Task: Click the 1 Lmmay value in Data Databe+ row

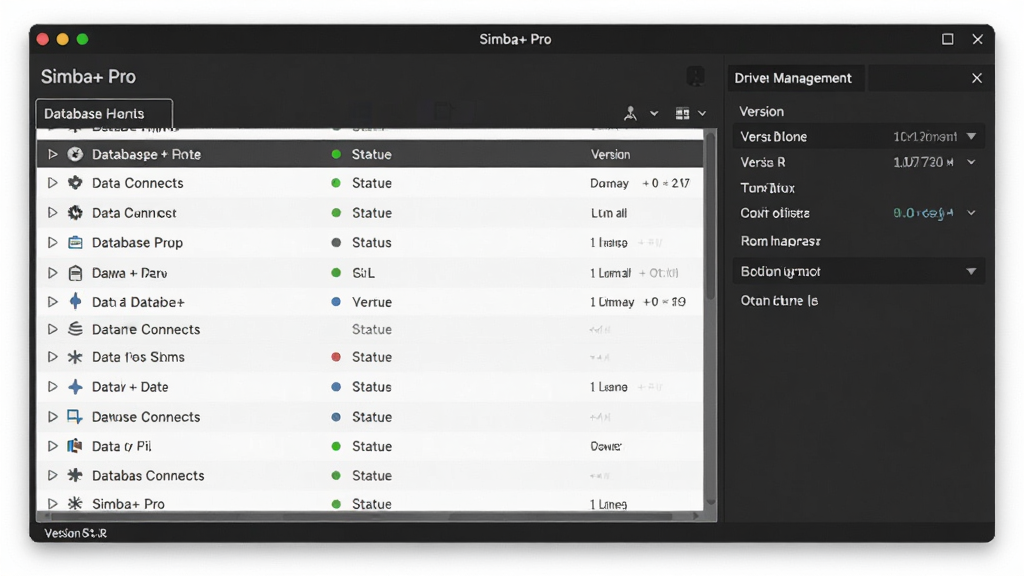Action: coord(612,302)
